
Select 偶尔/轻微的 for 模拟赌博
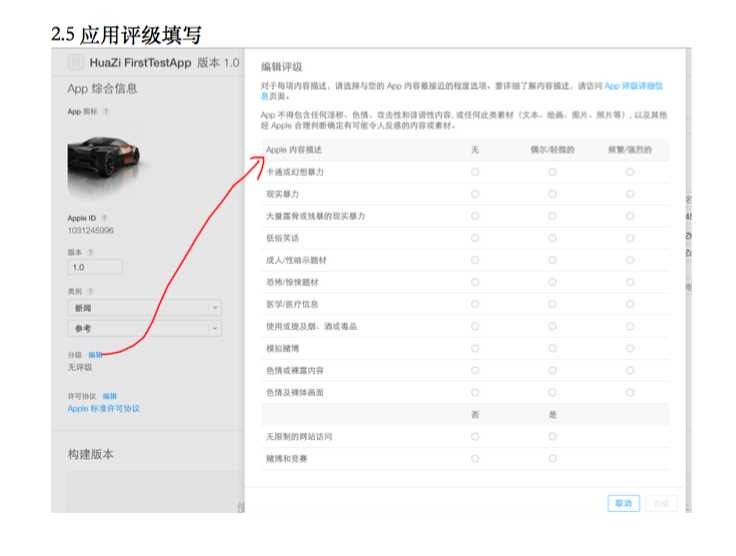point(552,349)
